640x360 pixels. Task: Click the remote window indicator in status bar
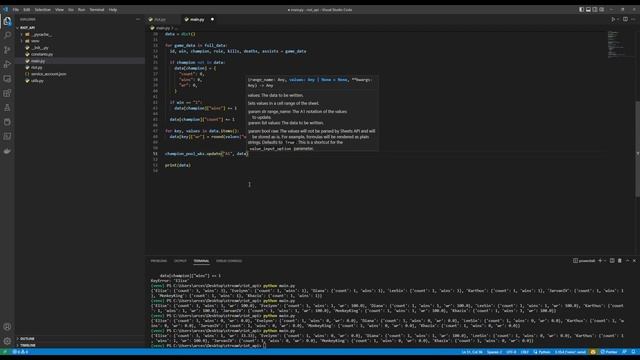[5, 352]
